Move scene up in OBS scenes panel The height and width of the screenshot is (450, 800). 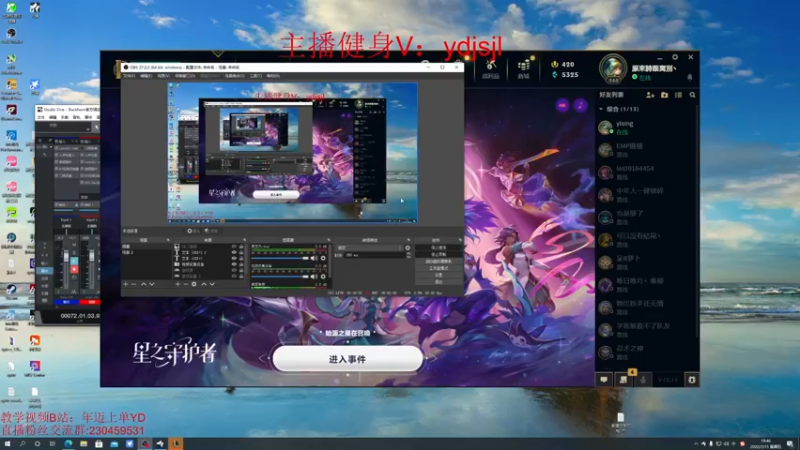click(x=143, y=284)
